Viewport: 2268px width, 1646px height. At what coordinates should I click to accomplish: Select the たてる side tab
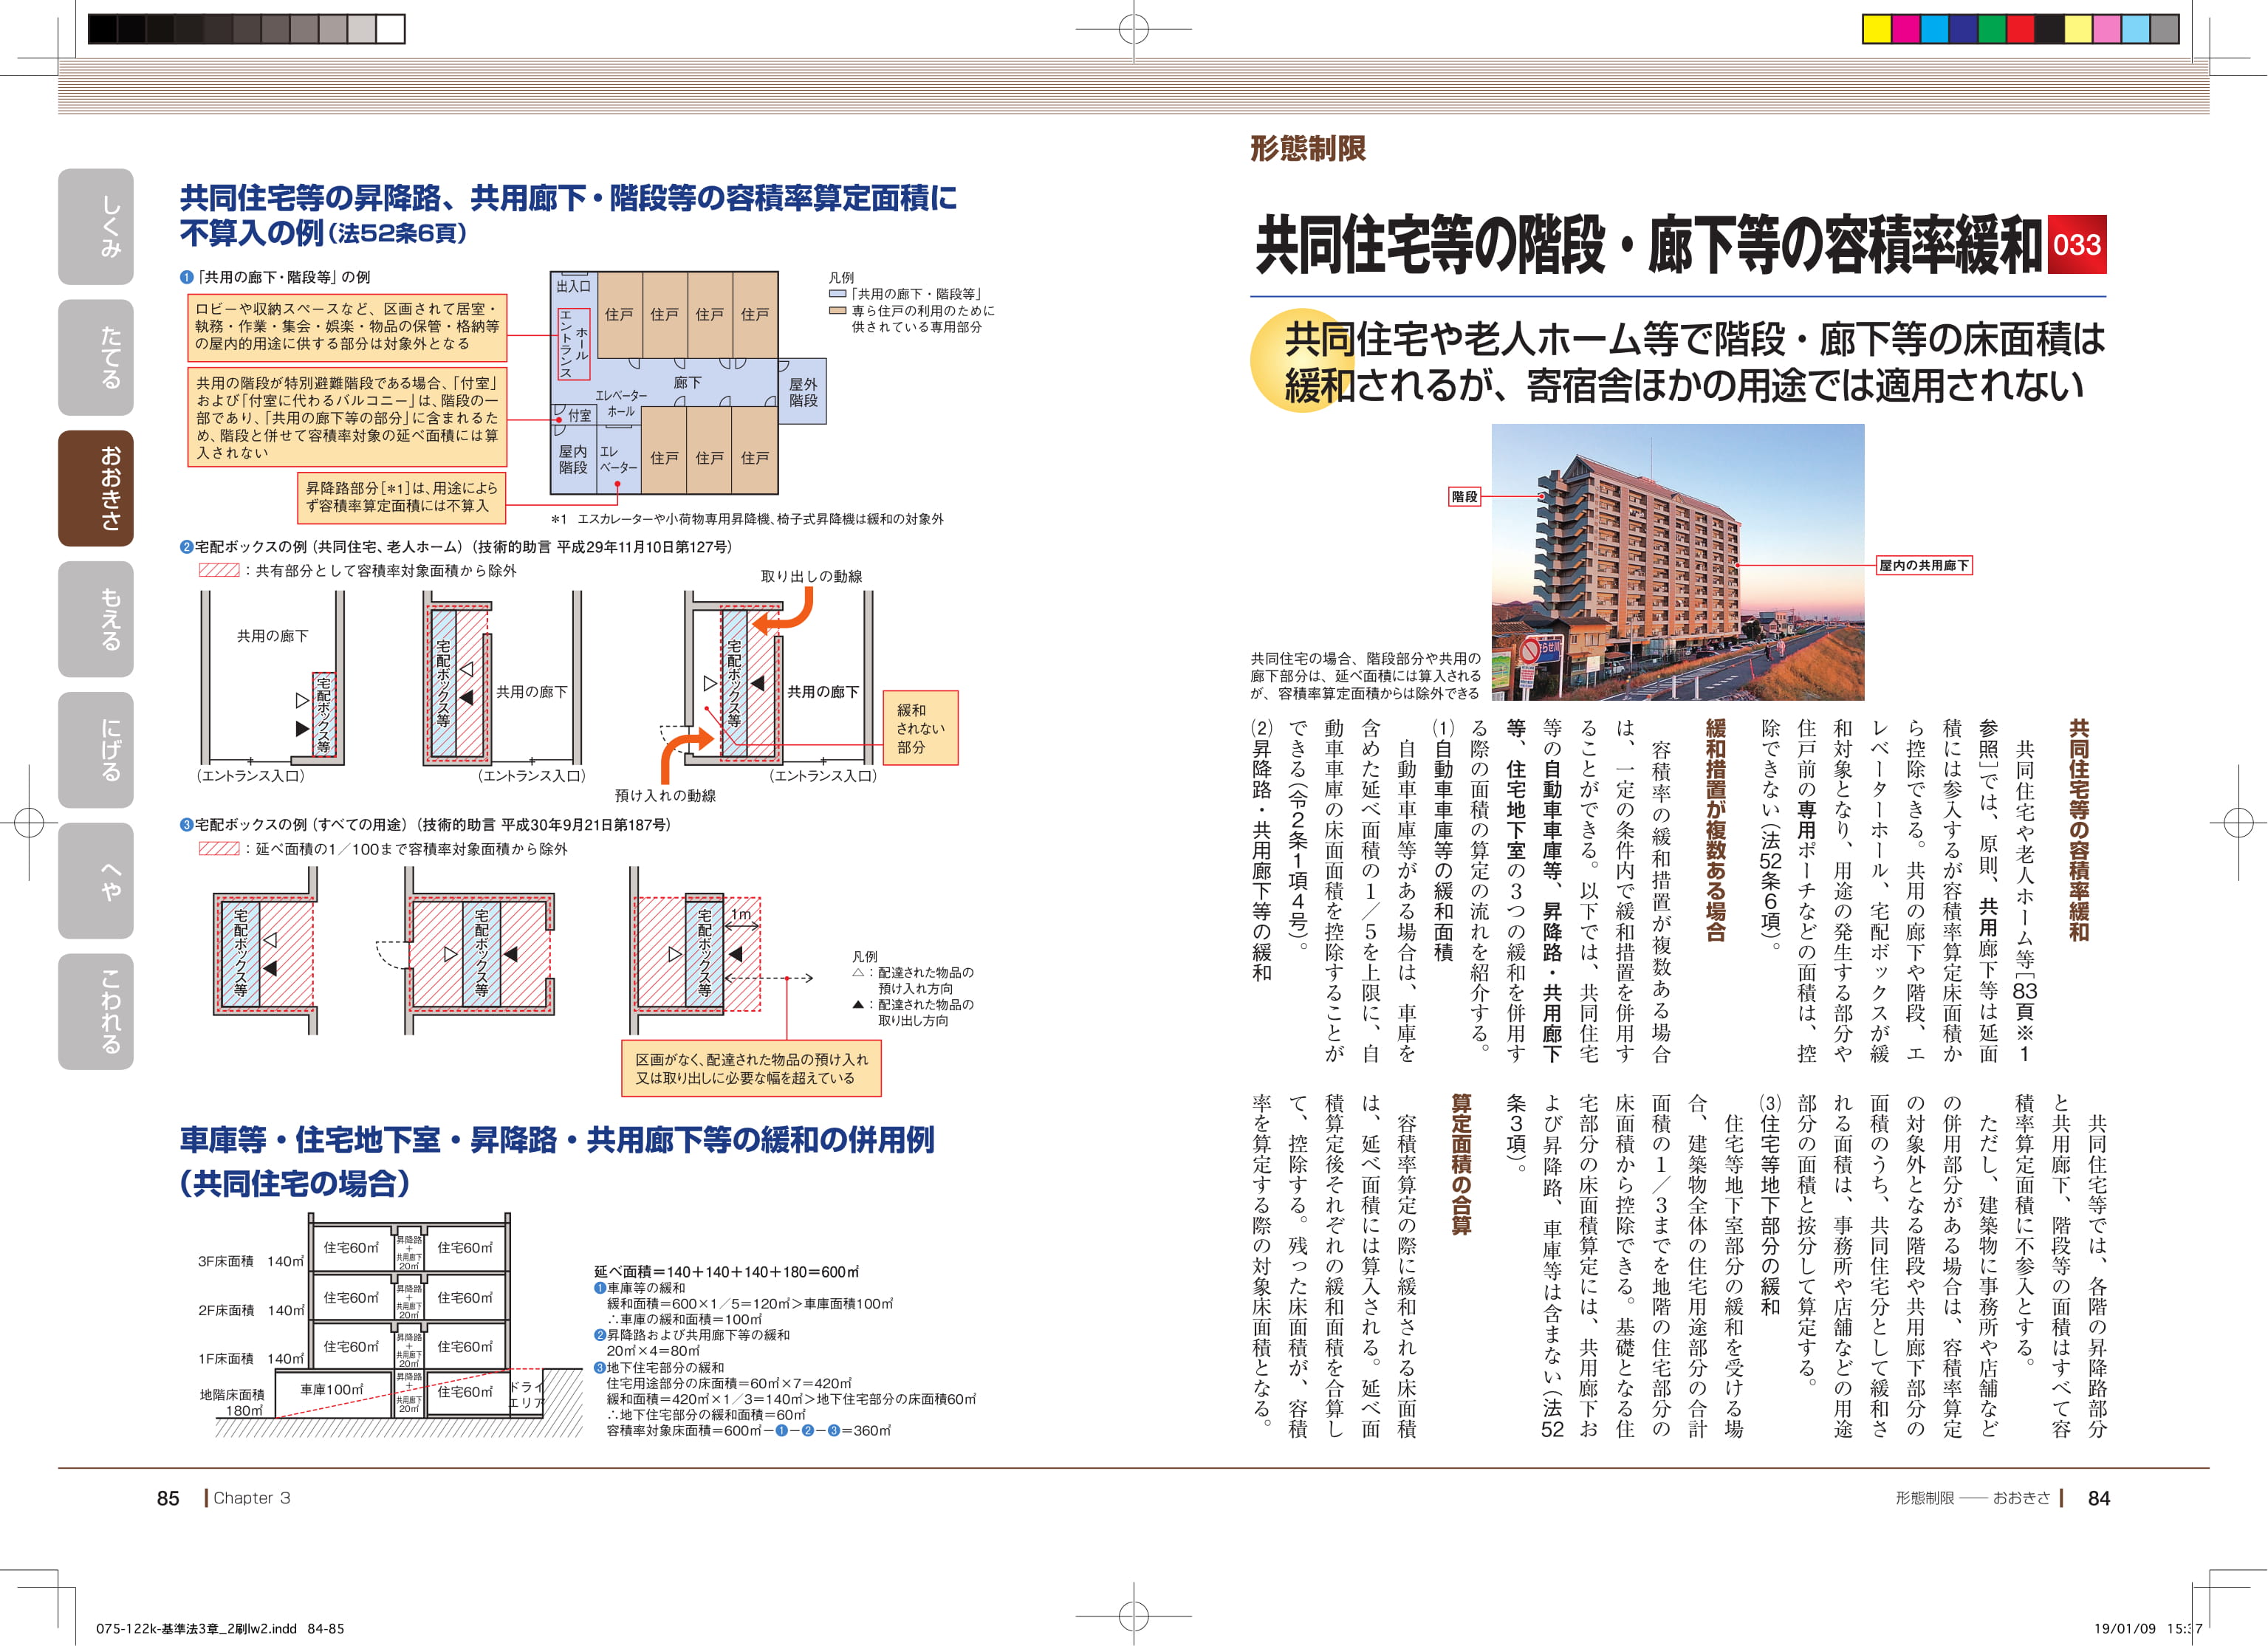(x=96, y=357)
